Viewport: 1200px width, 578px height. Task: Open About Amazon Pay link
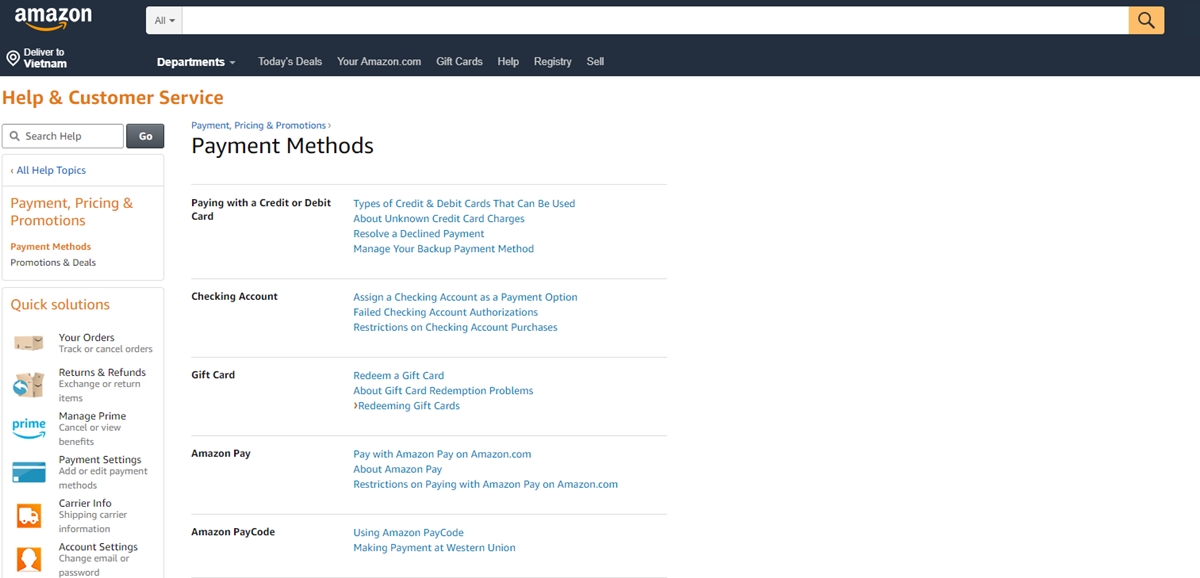coord(397,469)
